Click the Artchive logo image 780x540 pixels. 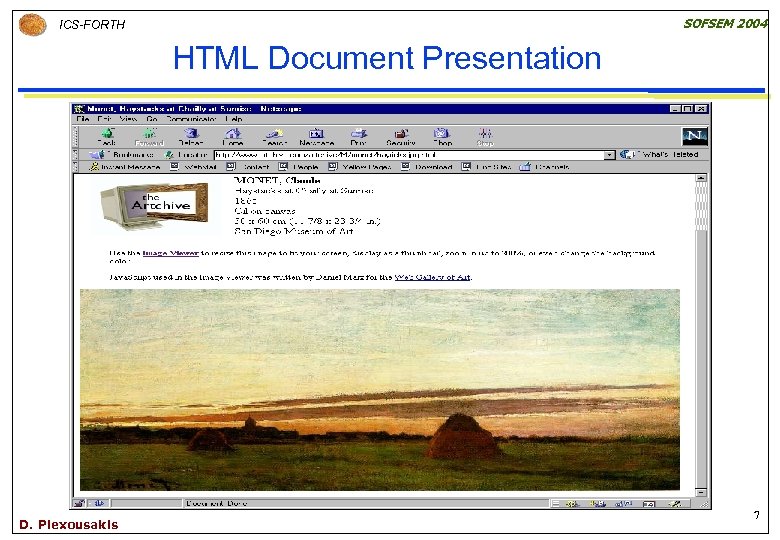(x=154, y=205)
